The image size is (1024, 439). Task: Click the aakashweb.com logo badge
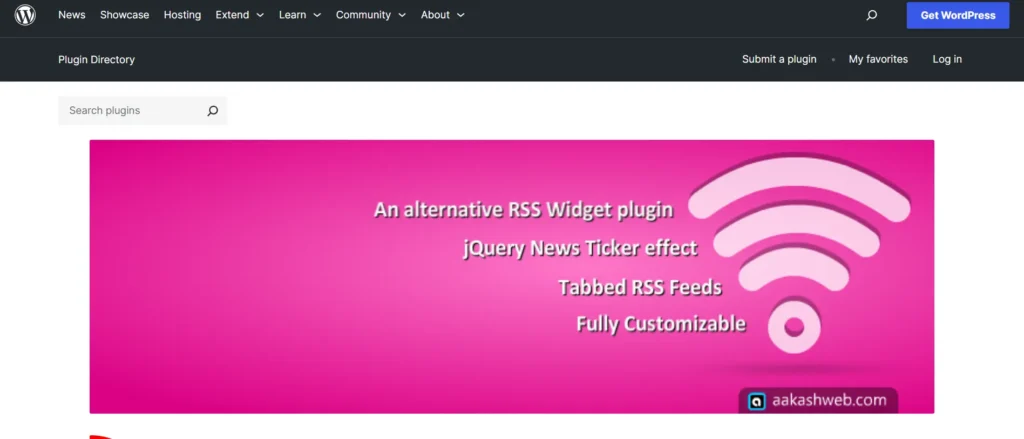click(818, 400)
